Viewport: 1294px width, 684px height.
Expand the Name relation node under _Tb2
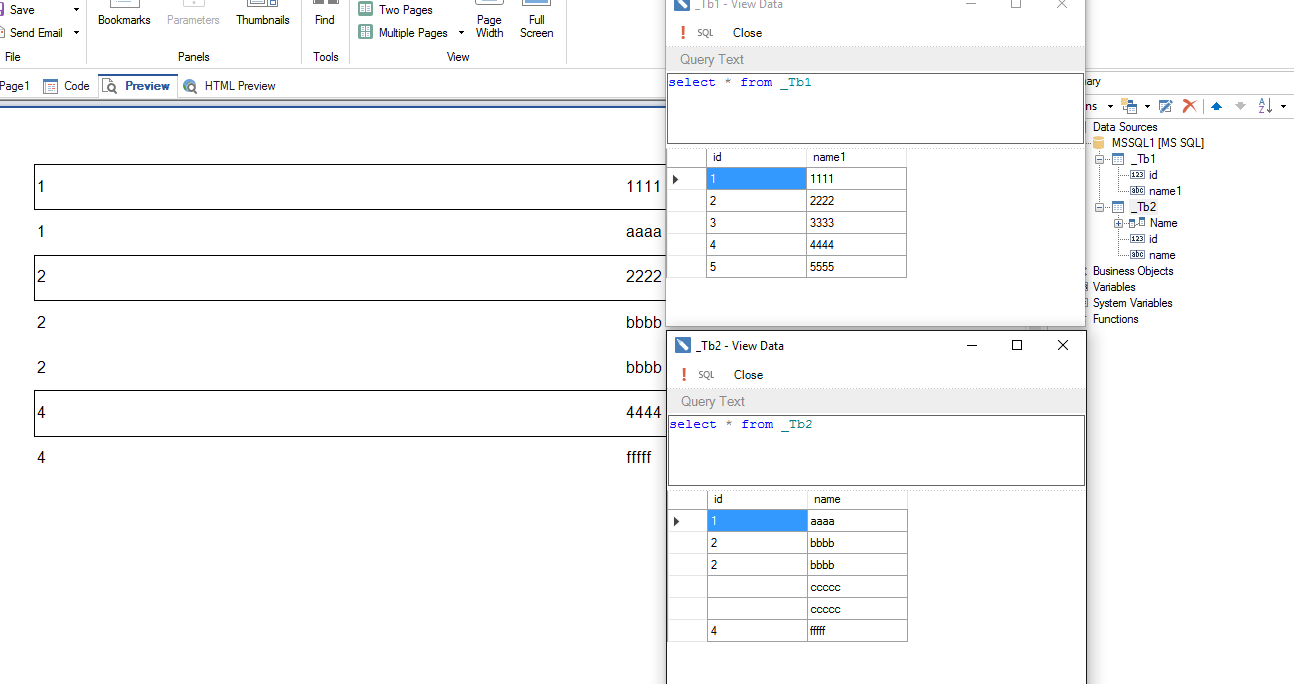pos(1119,223)
